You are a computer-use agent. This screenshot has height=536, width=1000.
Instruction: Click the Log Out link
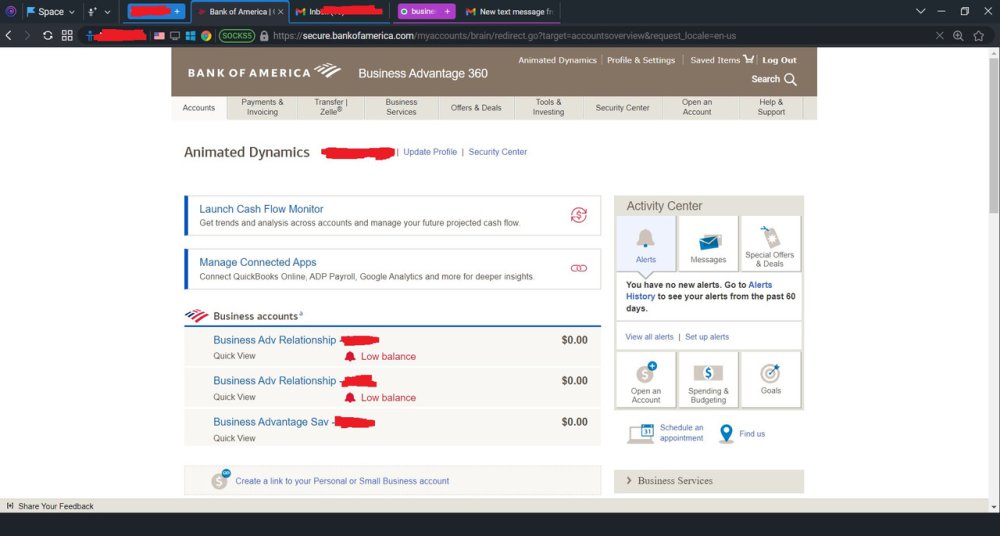point(779,60)
